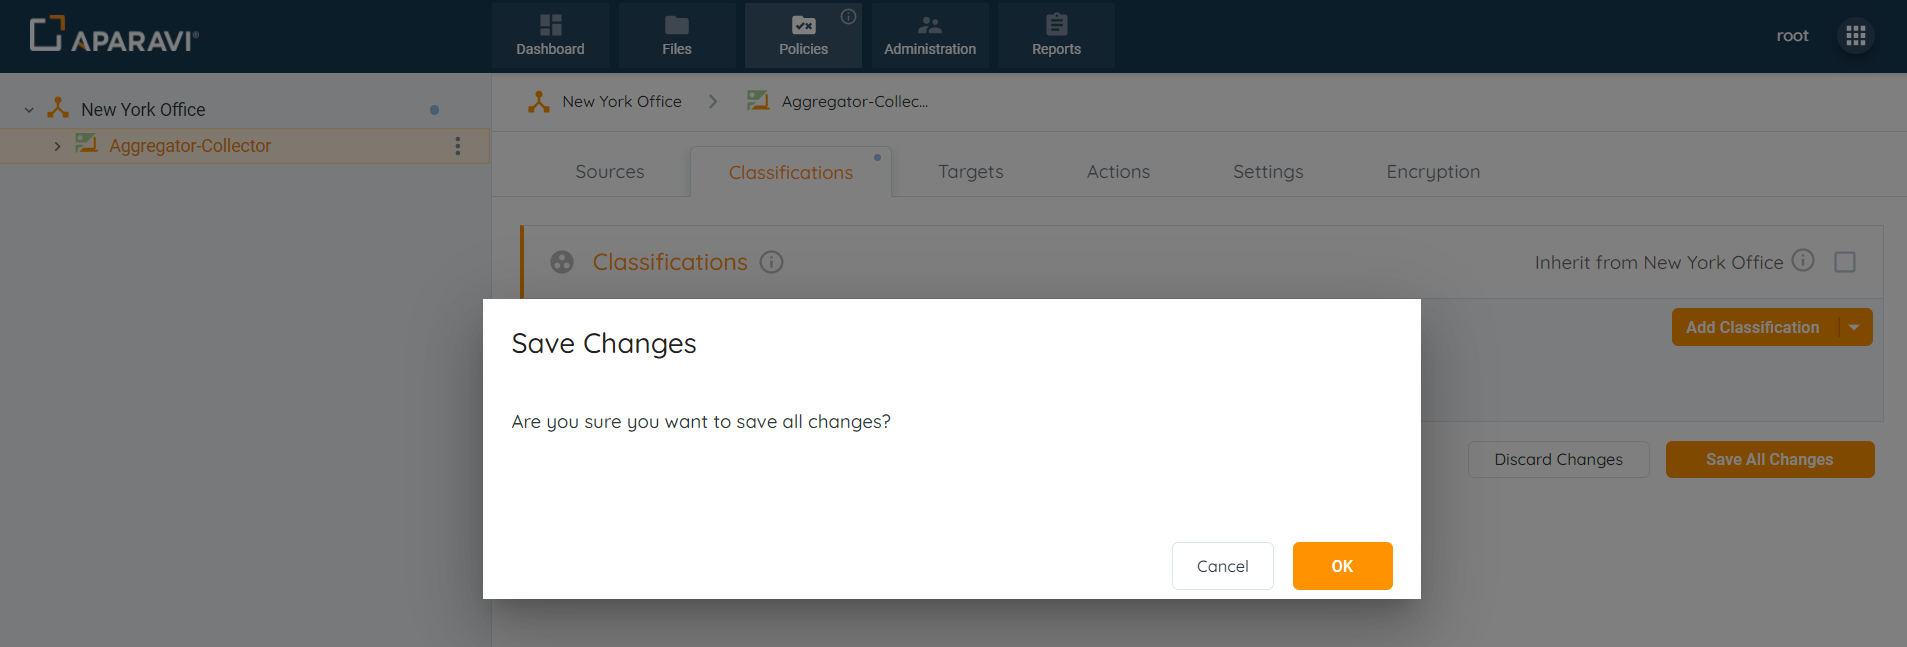
Task: Open the Files section
Action: [x=677, y=35]
